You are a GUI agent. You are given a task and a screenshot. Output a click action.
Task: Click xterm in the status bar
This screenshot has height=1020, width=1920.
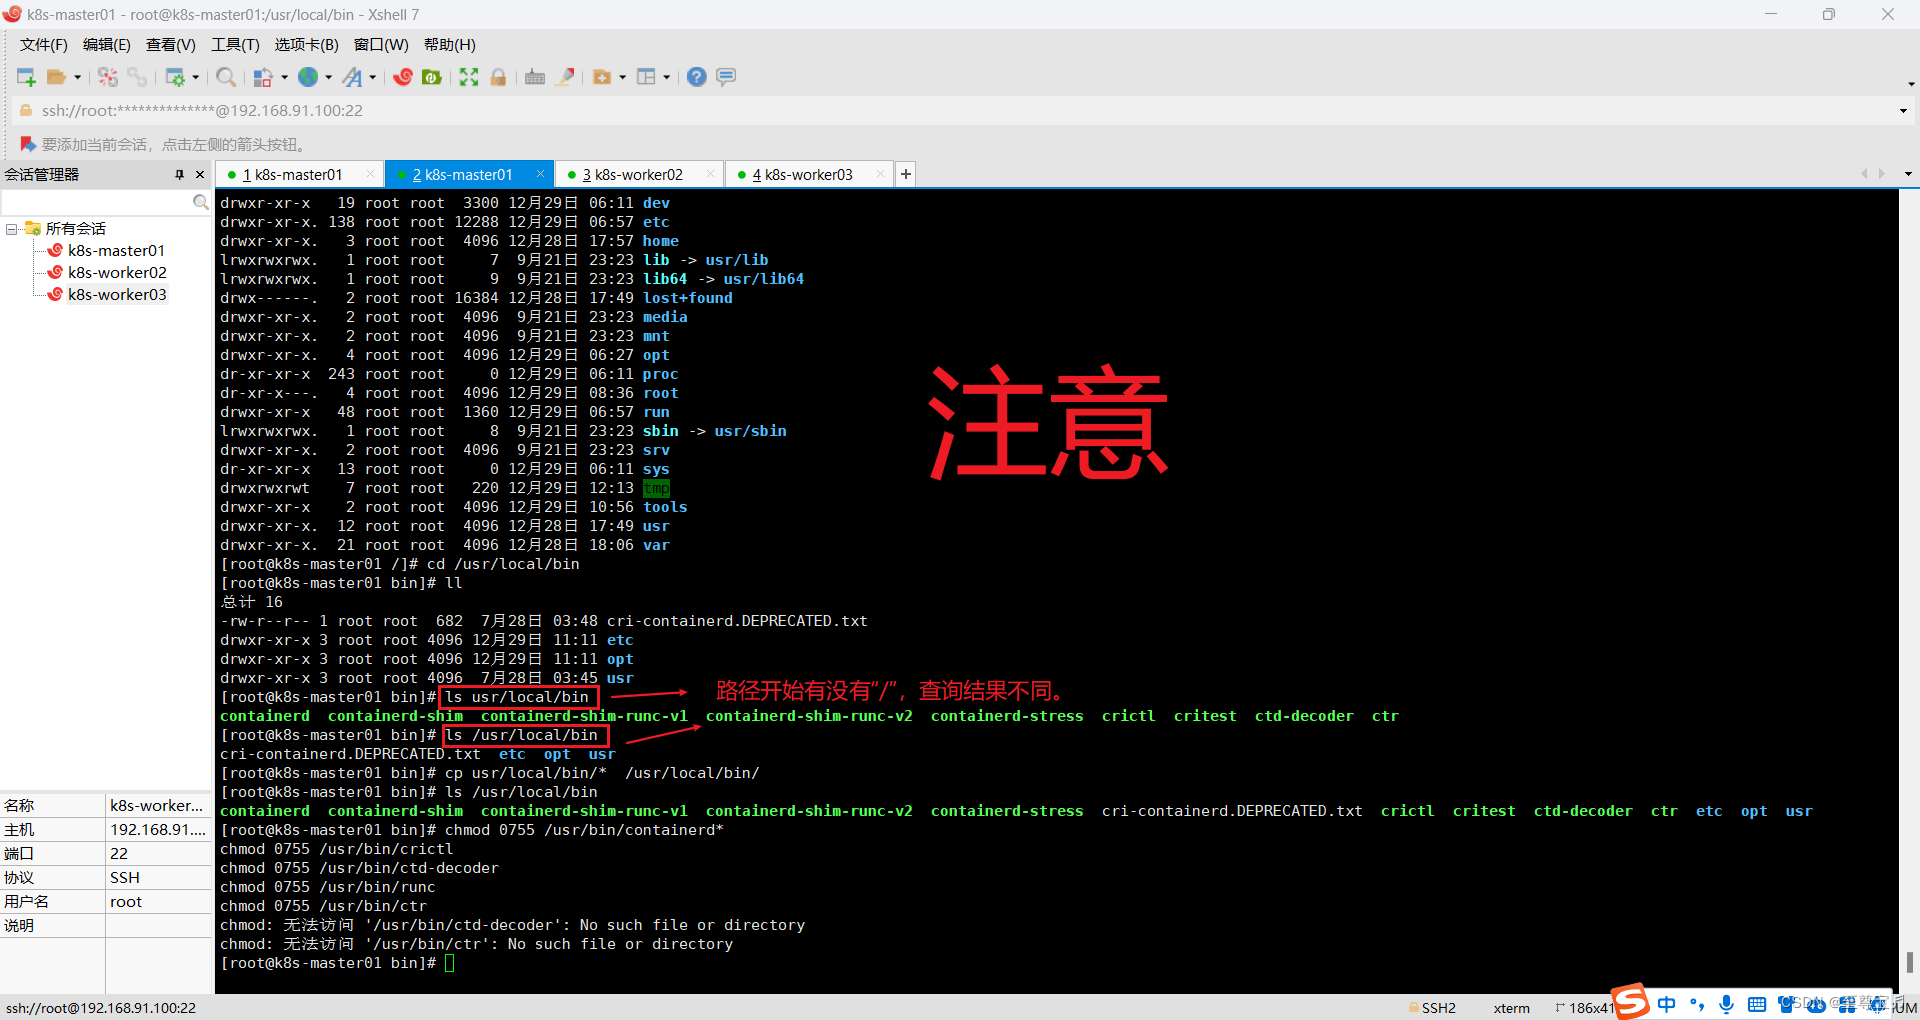tap(1511, 1008)
